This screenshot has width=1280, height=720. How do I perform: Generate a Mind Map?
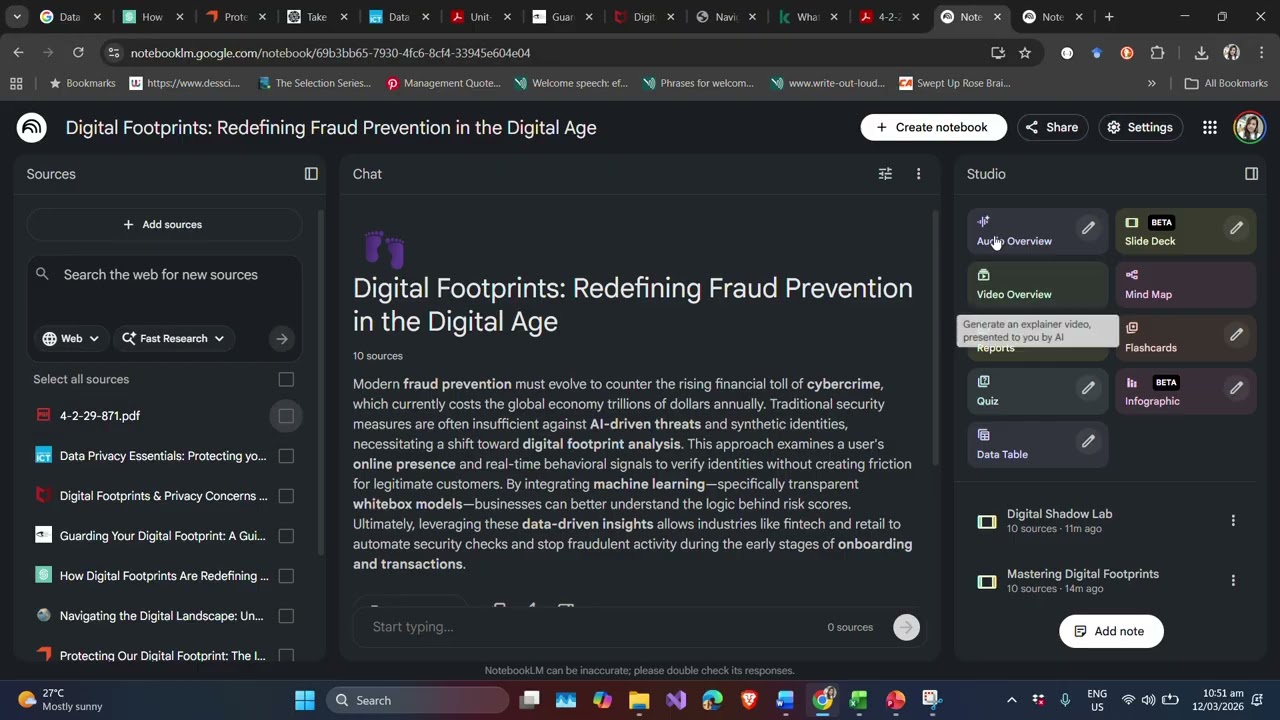point(1185,284)
